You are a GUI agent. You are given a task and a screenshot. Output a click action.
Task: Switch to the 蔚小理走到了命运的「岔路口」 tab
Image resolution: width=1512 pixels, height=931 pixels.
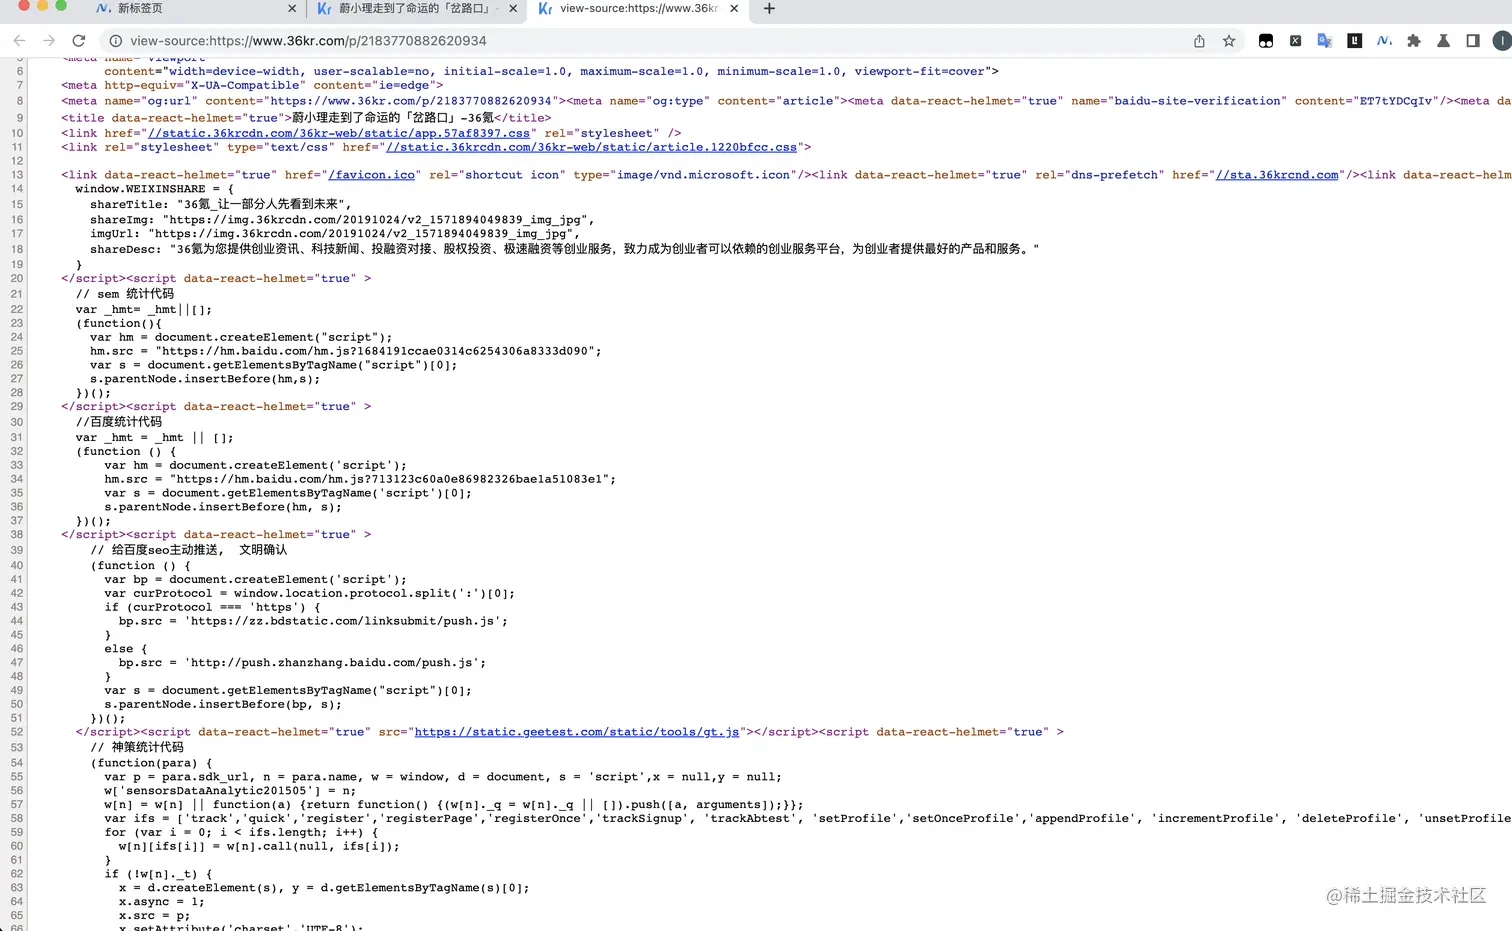tap(414, 8)
